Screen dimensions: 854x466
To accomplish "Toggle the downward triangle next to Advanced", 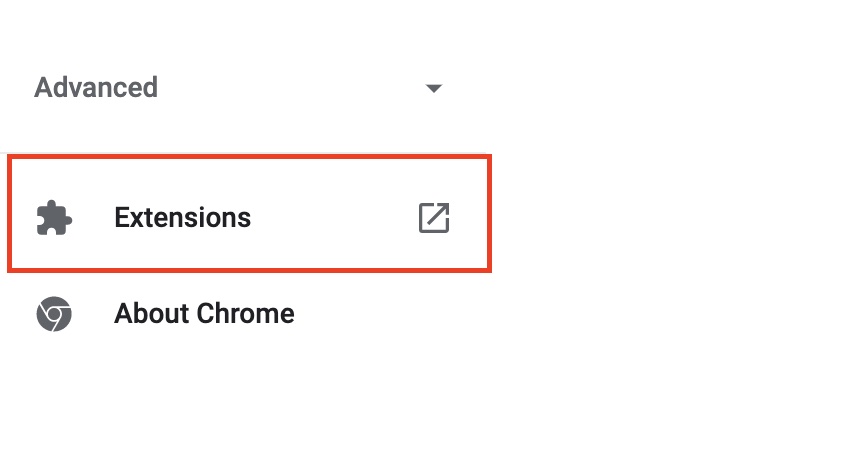I will 434,88.
